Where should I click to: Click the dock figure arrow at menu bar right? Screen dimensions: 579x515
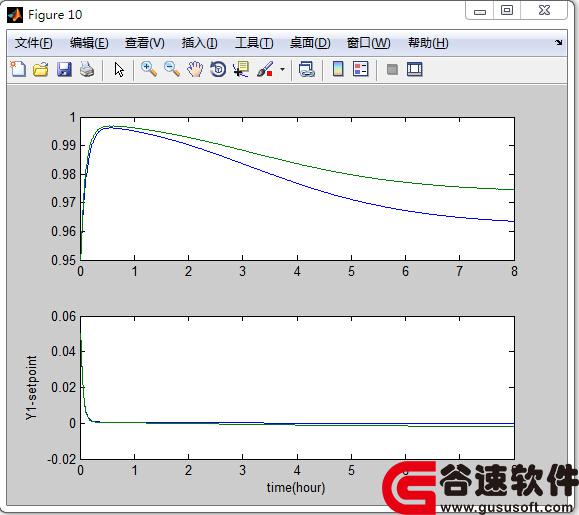pos(558,43)
